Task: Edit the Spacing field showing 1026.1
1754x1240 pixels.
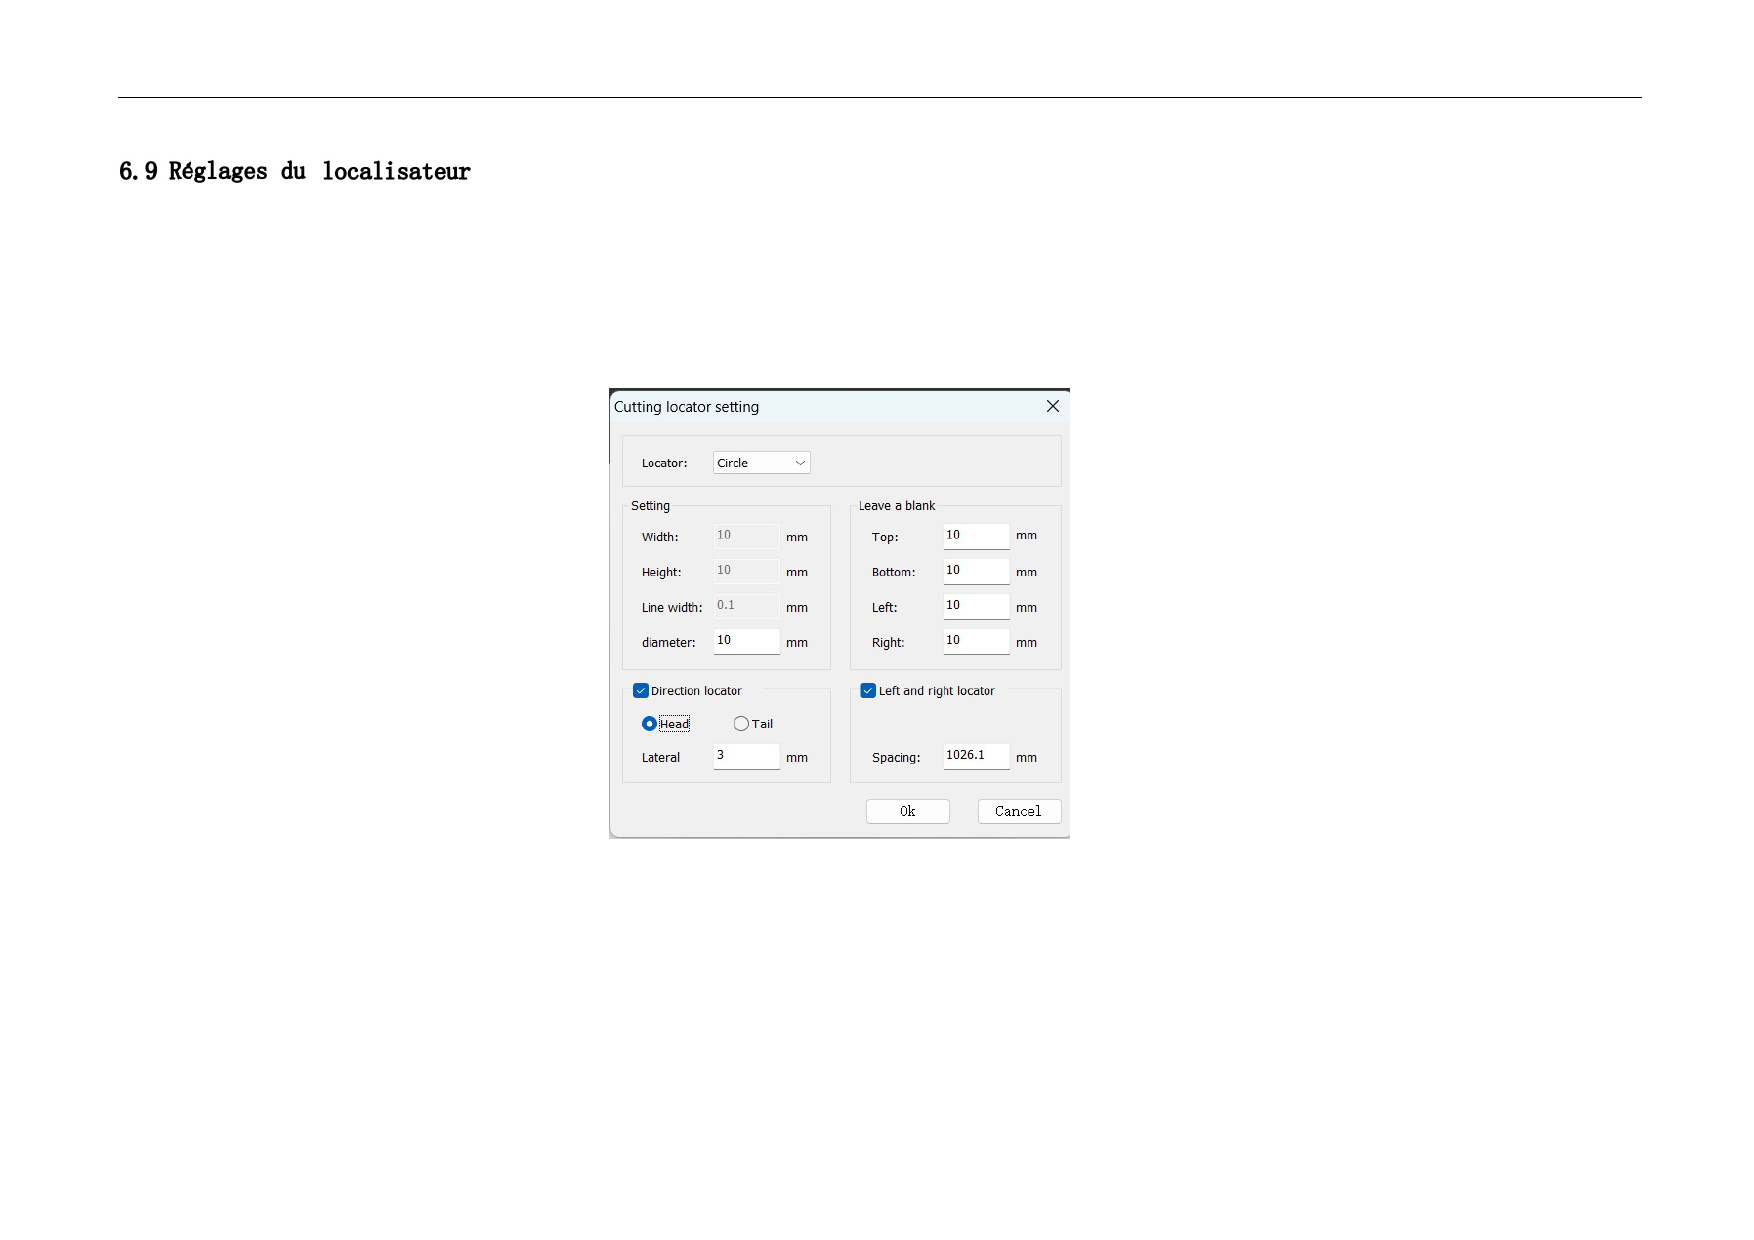Action: tap(976, 756)
